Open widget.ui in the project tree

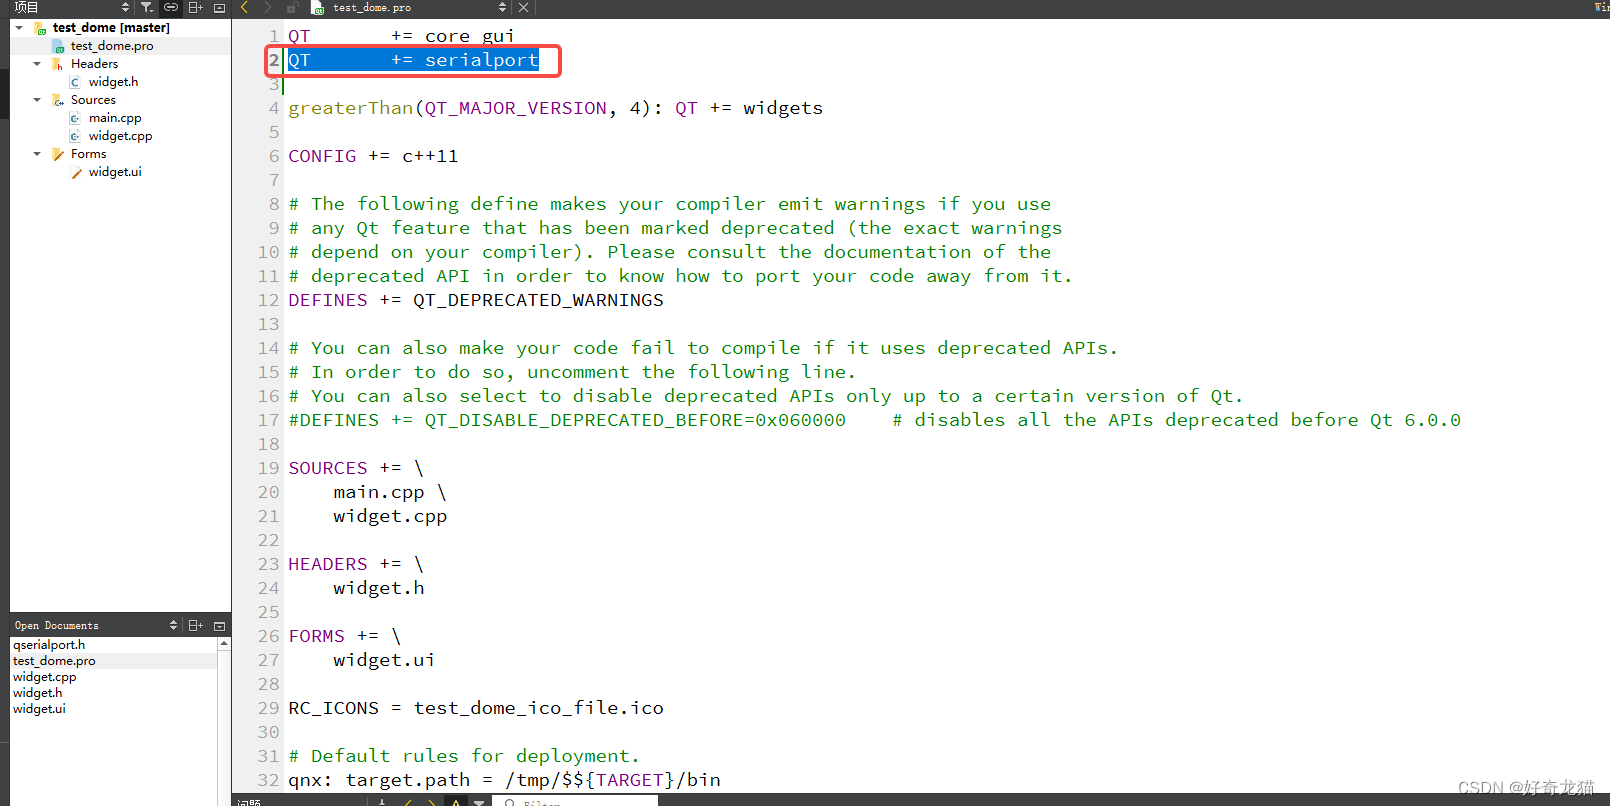pos(115,172)
